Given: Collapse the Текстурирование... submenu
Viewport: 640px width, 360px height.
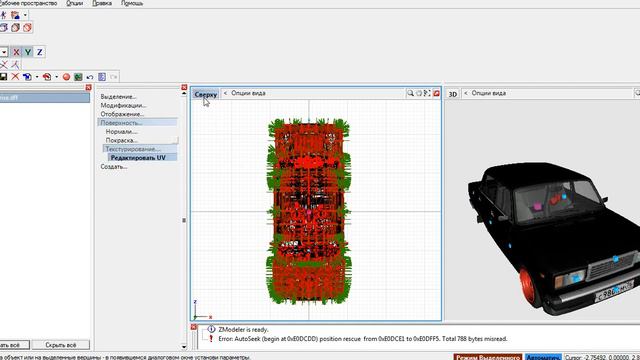Looking at the screenshot, I should 140,149.
